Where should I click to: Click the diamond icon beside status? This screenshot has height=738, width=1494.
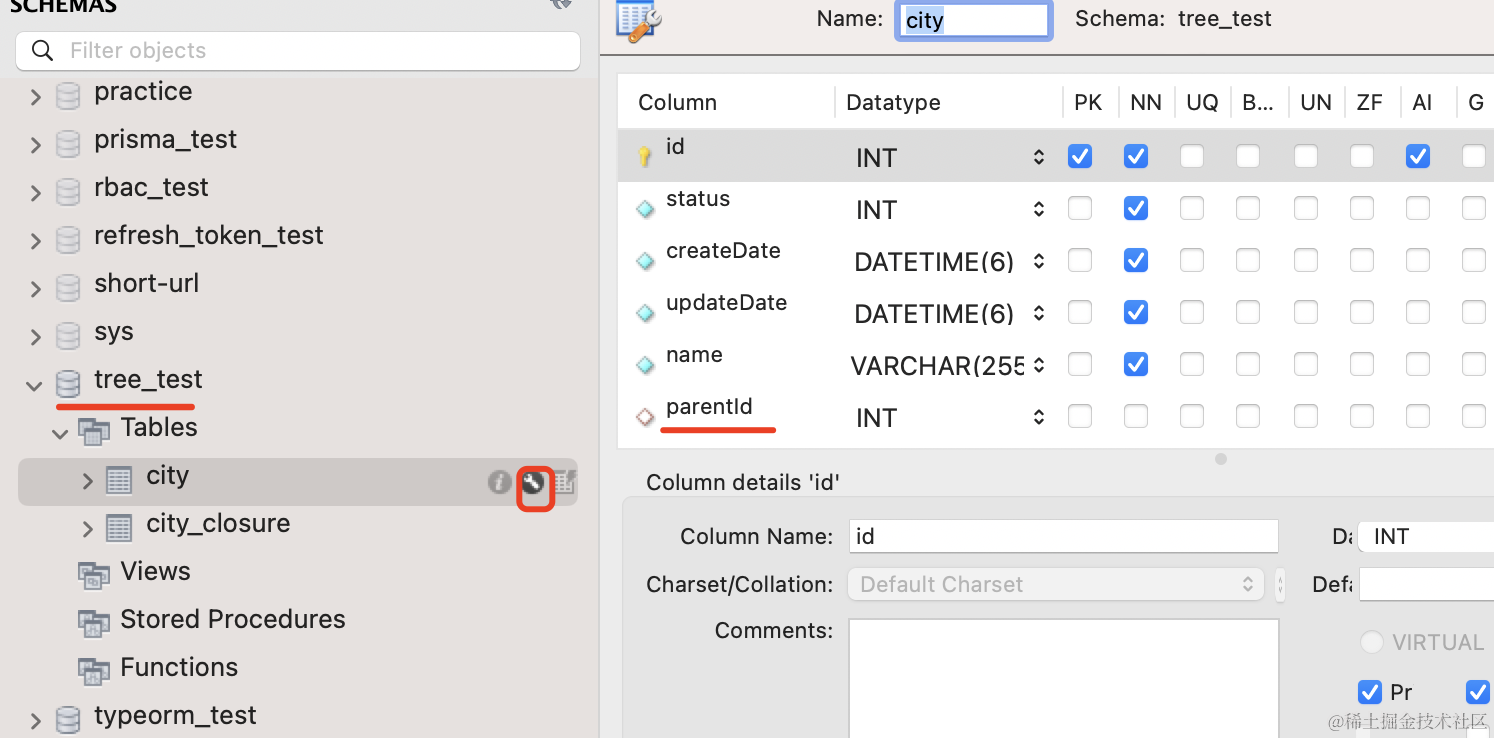pos(645,209)
